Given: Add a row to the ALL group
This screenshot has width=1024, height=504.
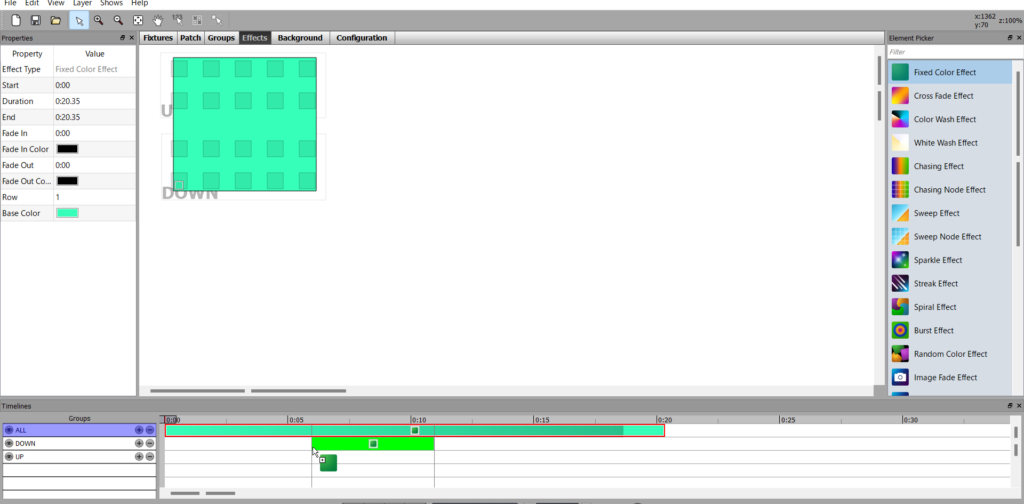Looking at the screenshot, I should (x=139, y=430).
